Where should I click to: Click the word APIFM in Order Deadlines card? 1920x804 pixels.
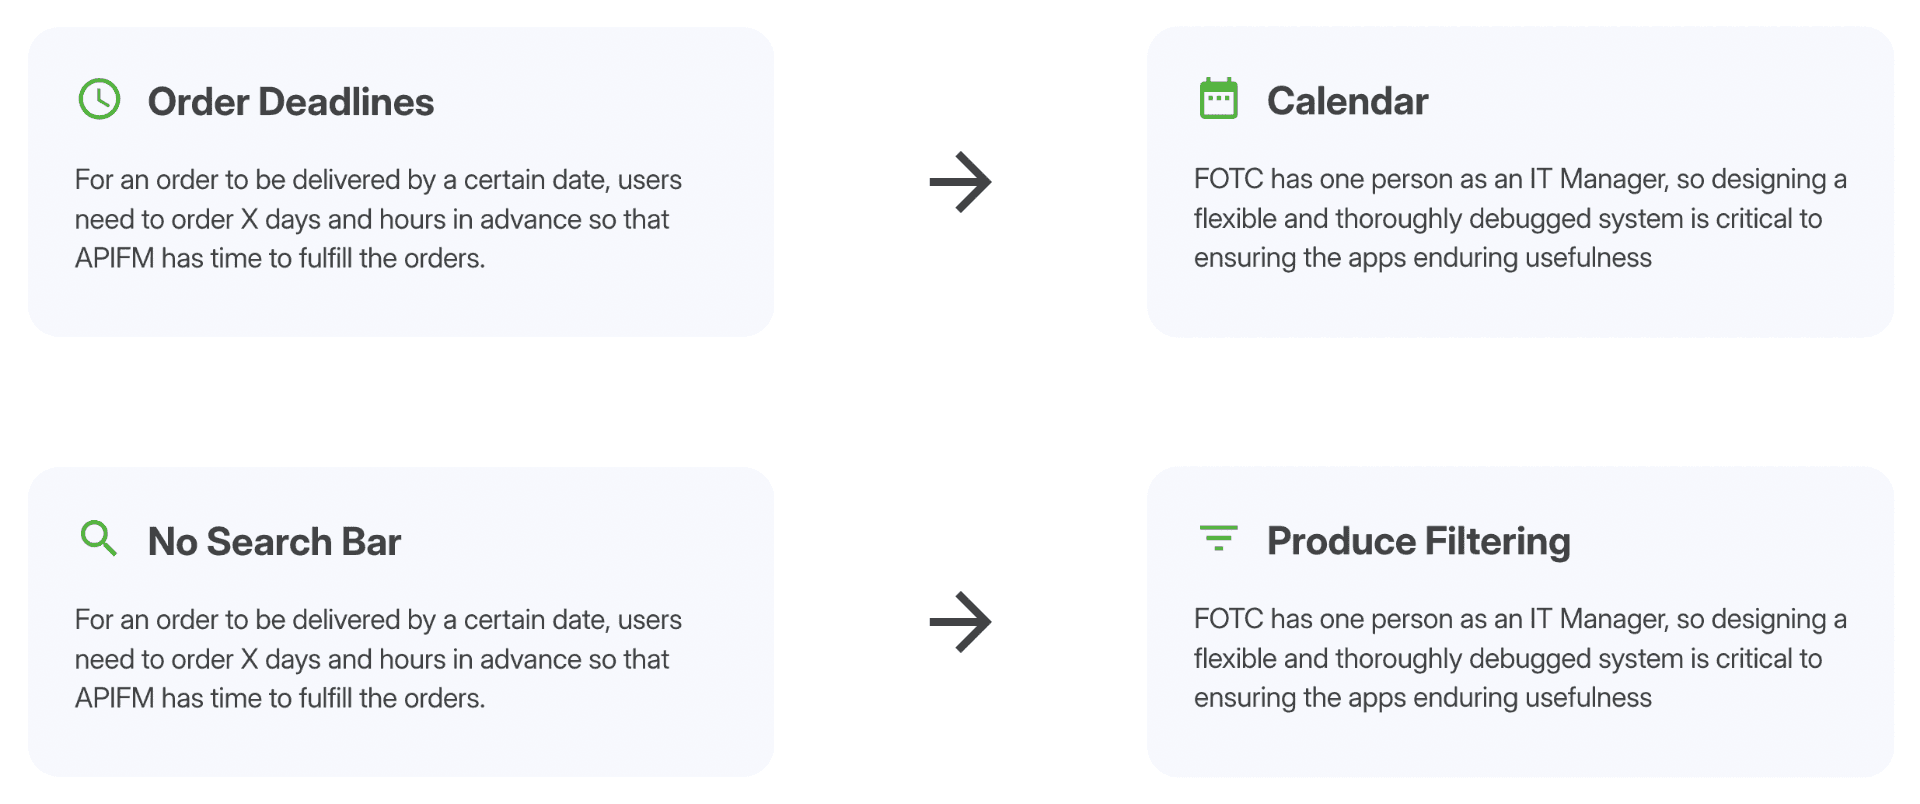point(114,258)
